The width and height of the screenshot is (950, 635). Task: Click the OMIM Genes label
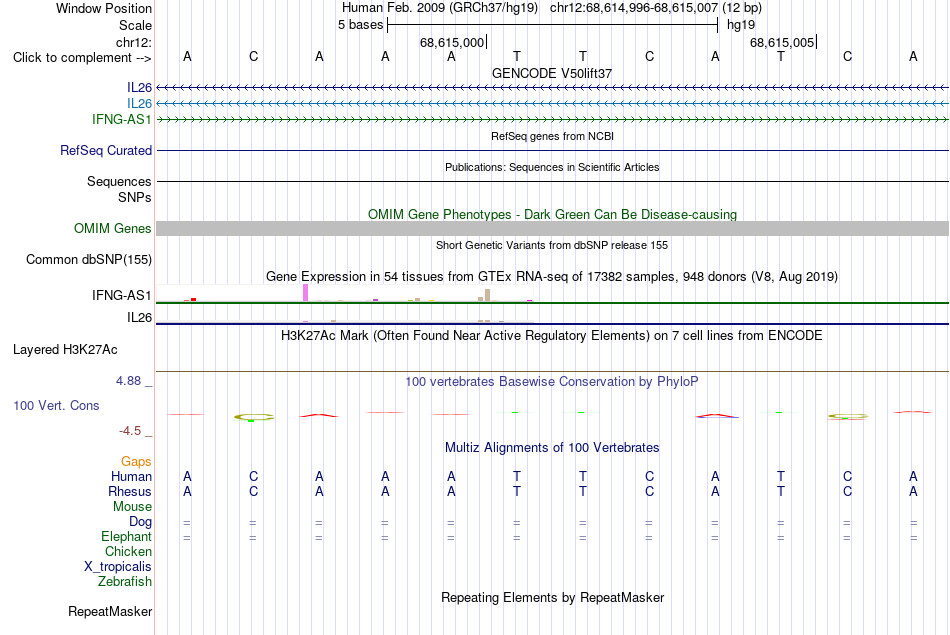click(113, 228)
